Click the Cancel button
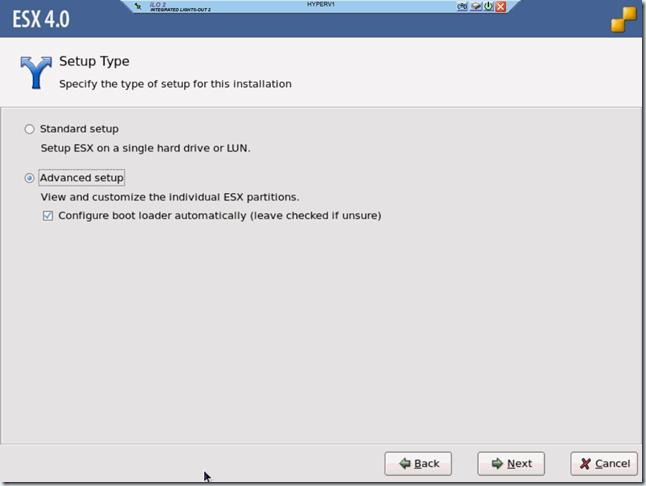The width and height of the screenshot is (646, 486). coord(604,464)
